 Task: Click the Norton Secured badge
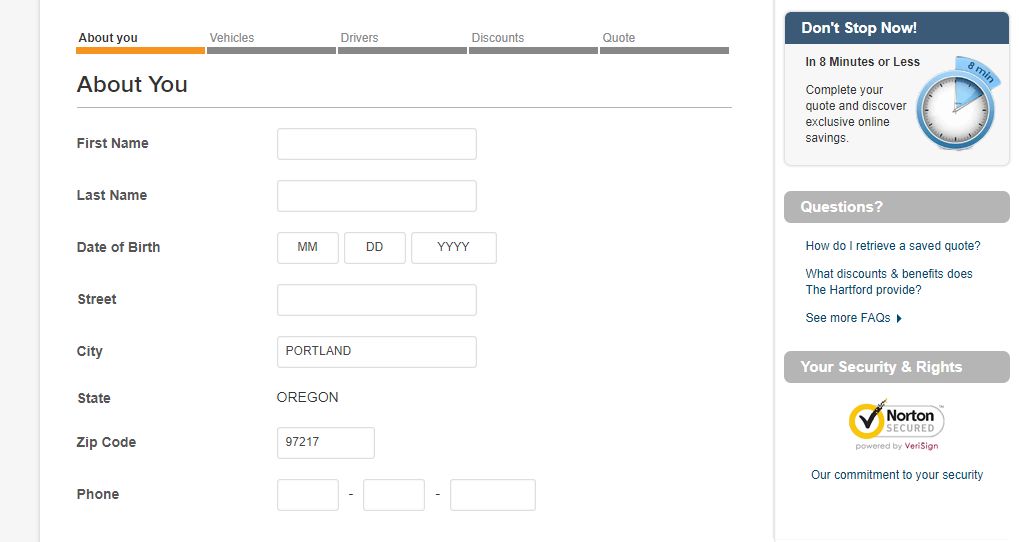click(x=896, y=424)
